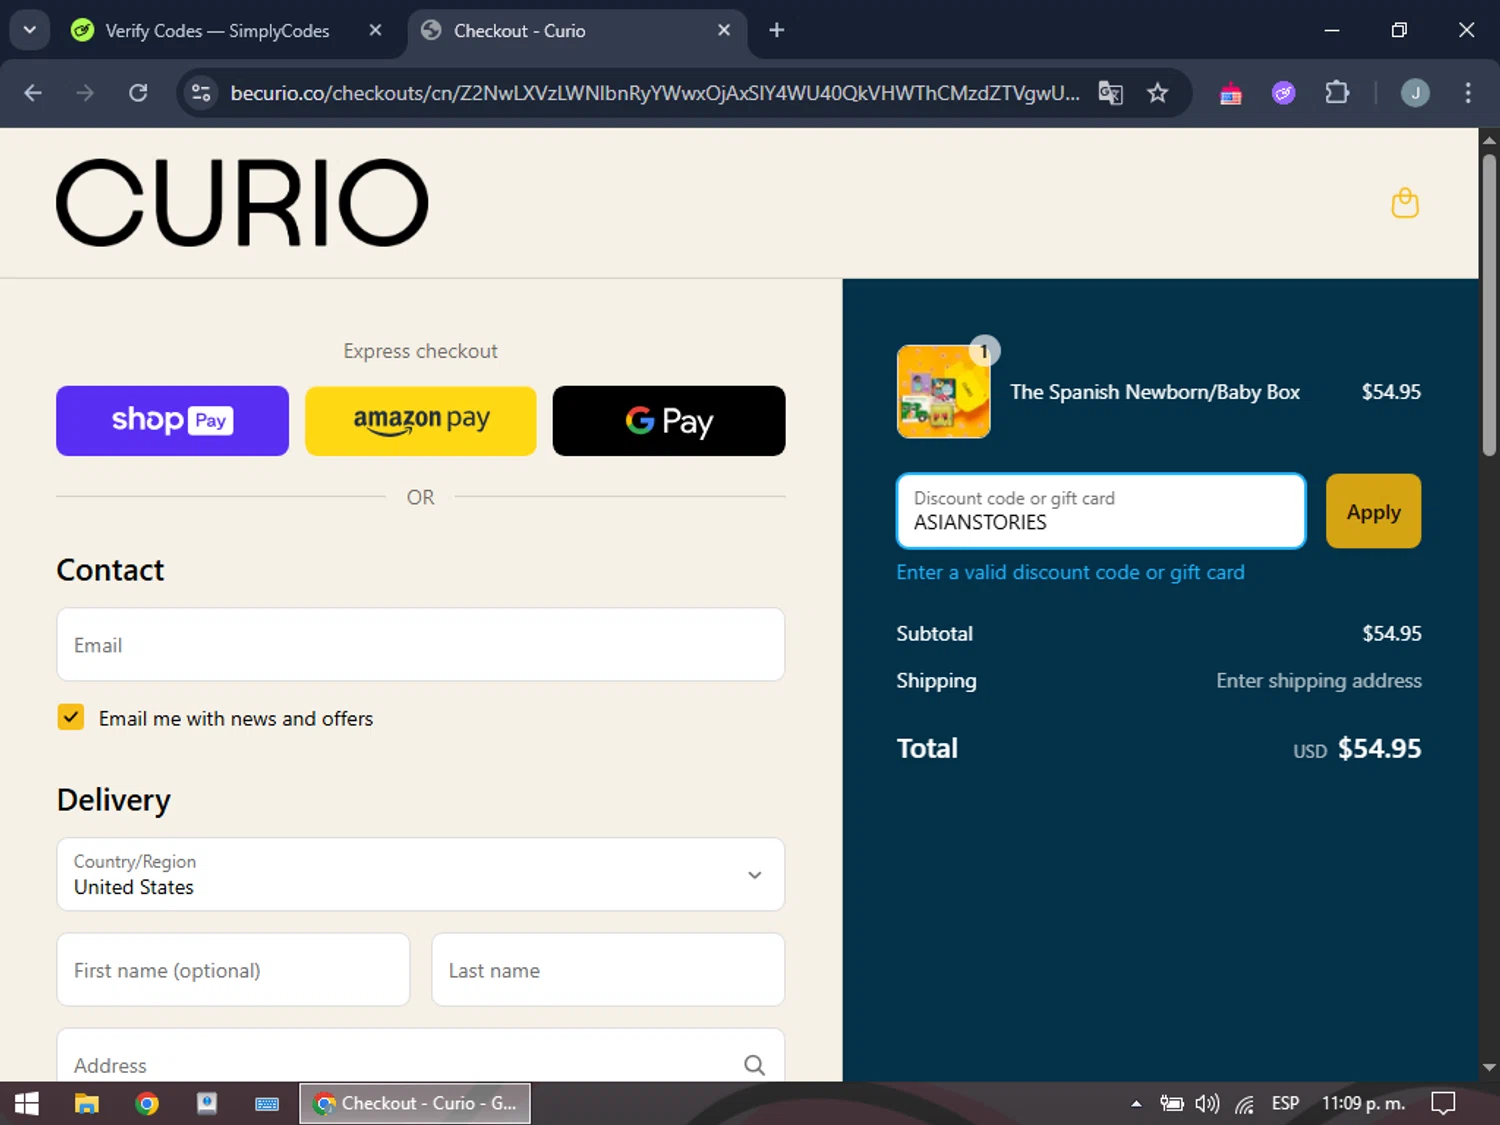Open the shop extension icon in toolbar
This screenshot has height=1125, width=1500.
tap(1231, 93)
